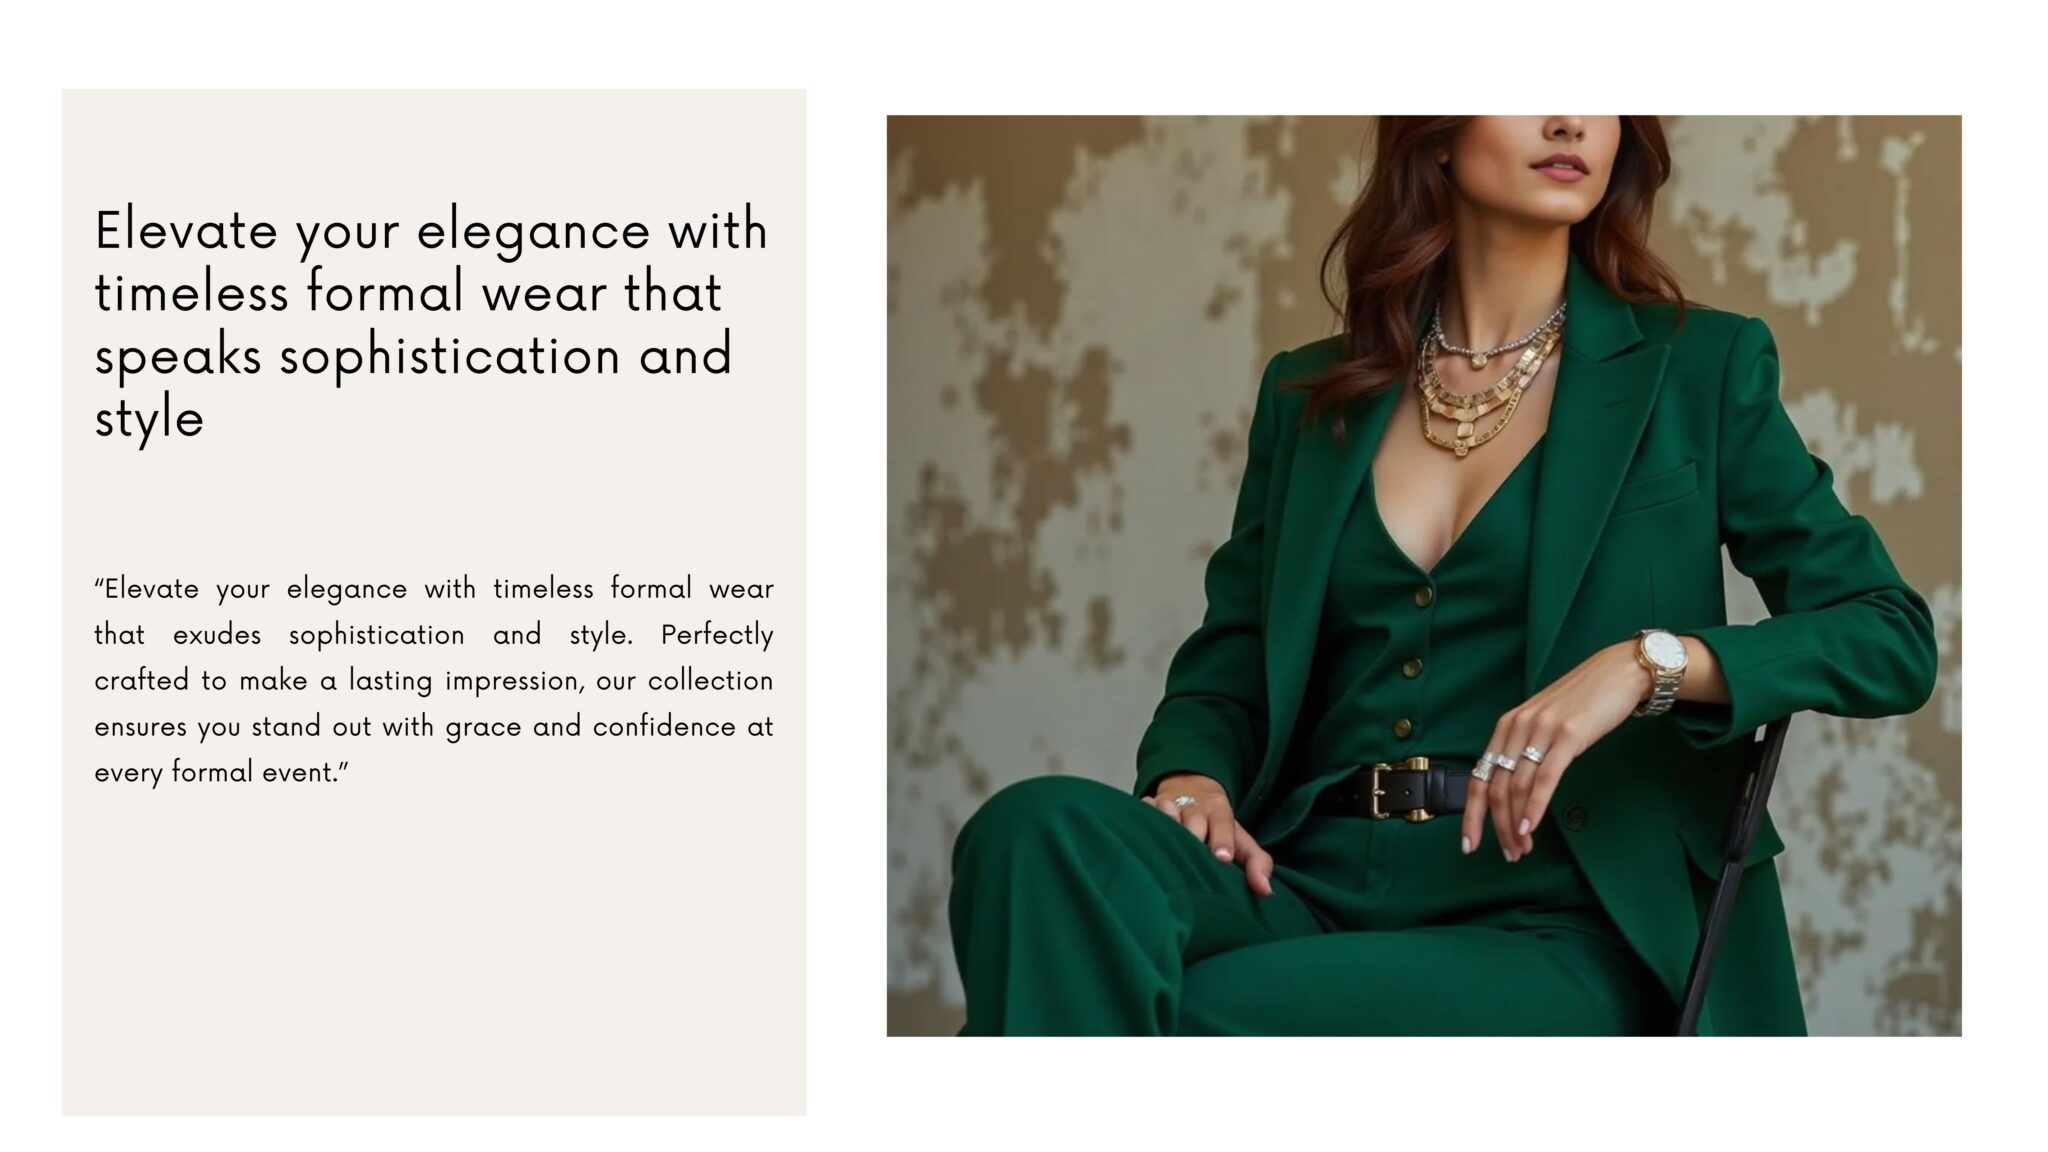Click the ring on the hand resting on knee
This screenshot has width=2048, height=1152.
coord(1185,801)
